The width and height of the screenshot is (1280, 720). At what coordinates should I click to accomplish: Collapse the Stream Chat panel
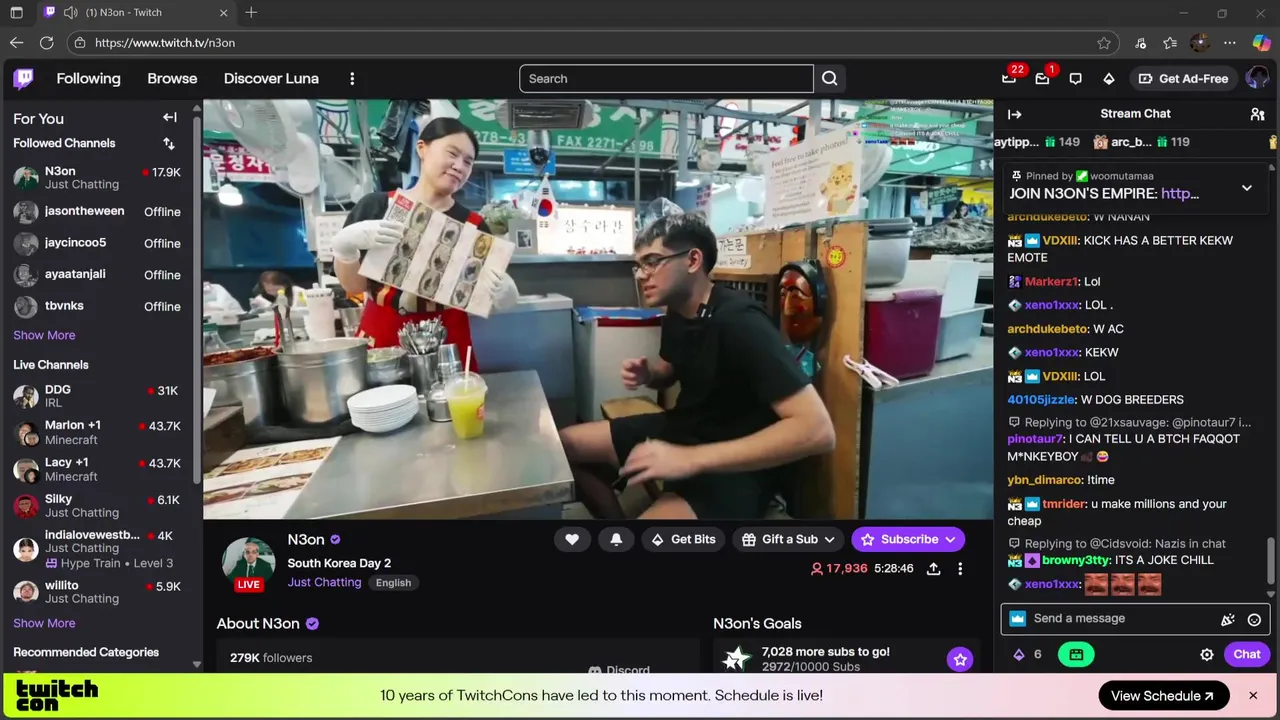click(x=1014, y=114)
